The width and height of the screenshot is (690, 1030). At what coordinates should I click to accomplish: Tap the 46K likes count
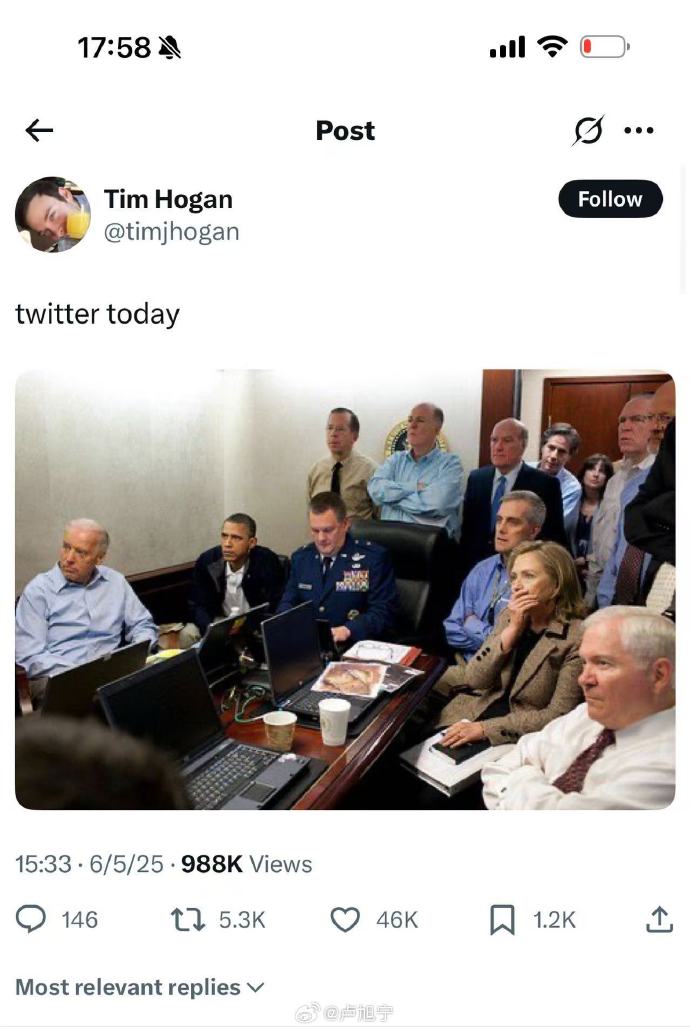pos(397,920)
